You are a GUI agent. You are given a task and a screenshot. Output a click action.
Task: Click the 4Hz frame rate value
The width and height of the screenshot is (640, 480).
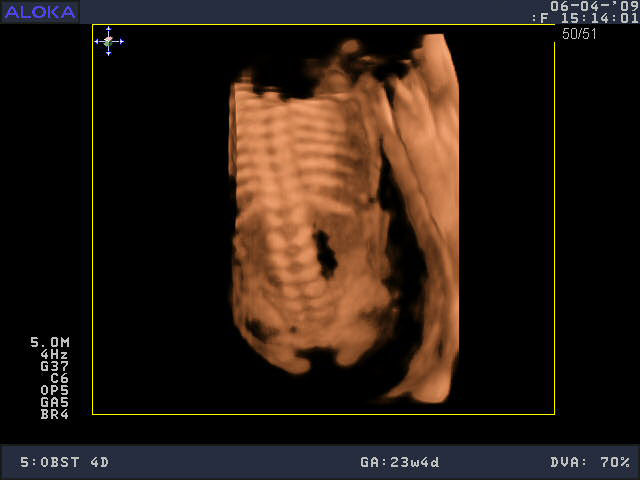click(54, 354)
